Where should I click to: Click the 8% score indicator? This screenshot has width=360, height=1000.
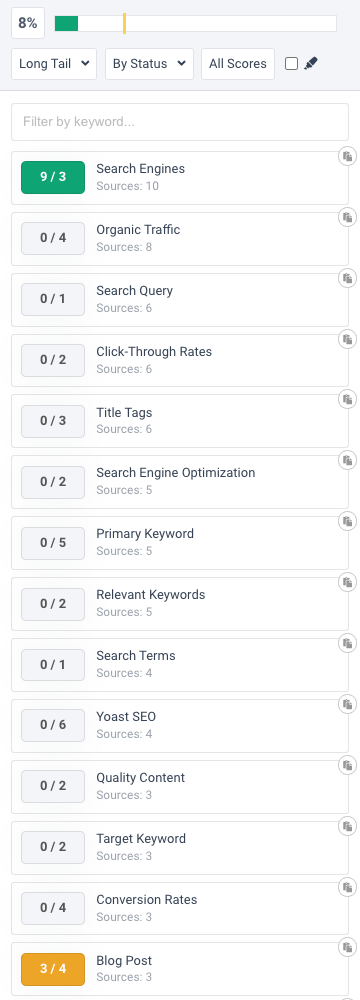coord(28,24)
